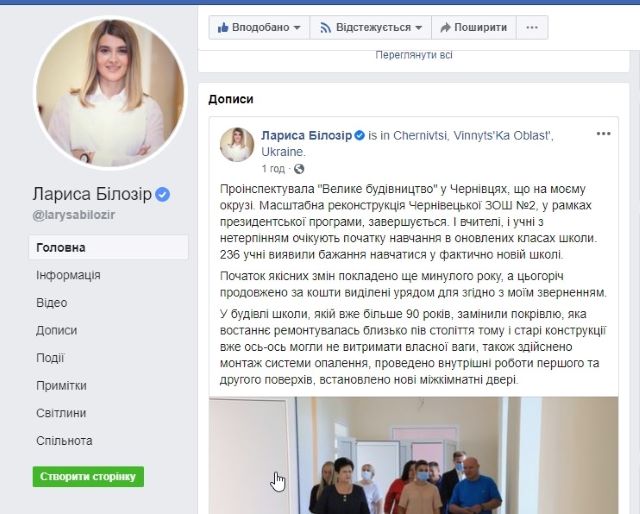Open the Події section in sidebar
The height and width of the screenshot is (514, 640).
point(50,358)
